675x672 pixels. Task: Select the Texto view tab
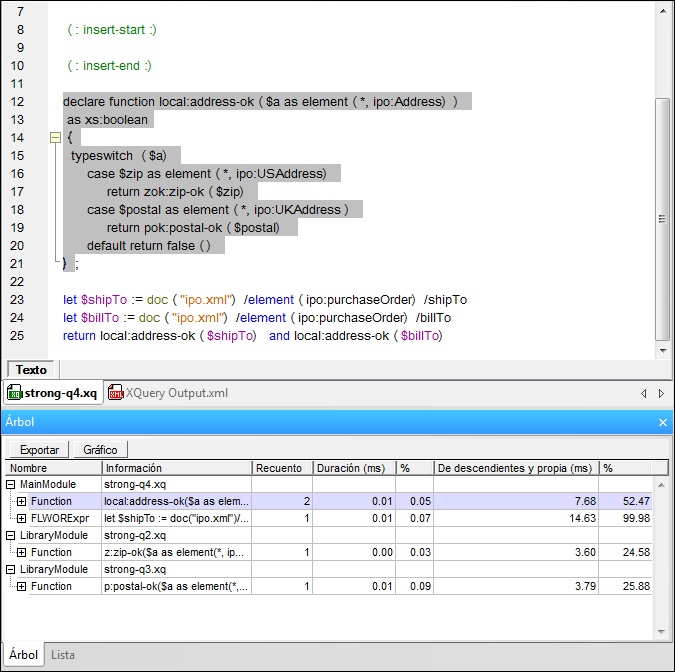point(31,370)
